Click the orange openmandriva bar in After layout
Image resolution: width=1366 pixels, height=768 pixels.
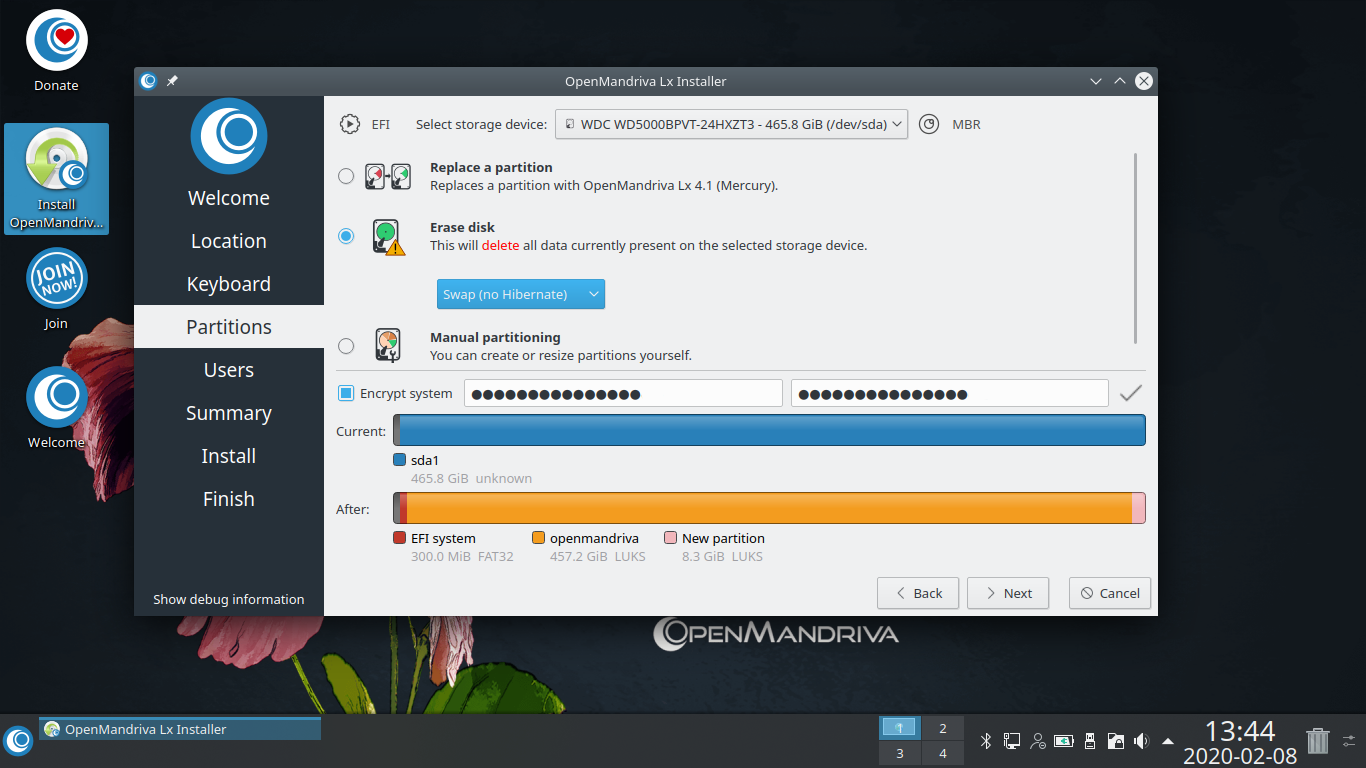pos(769,508)
